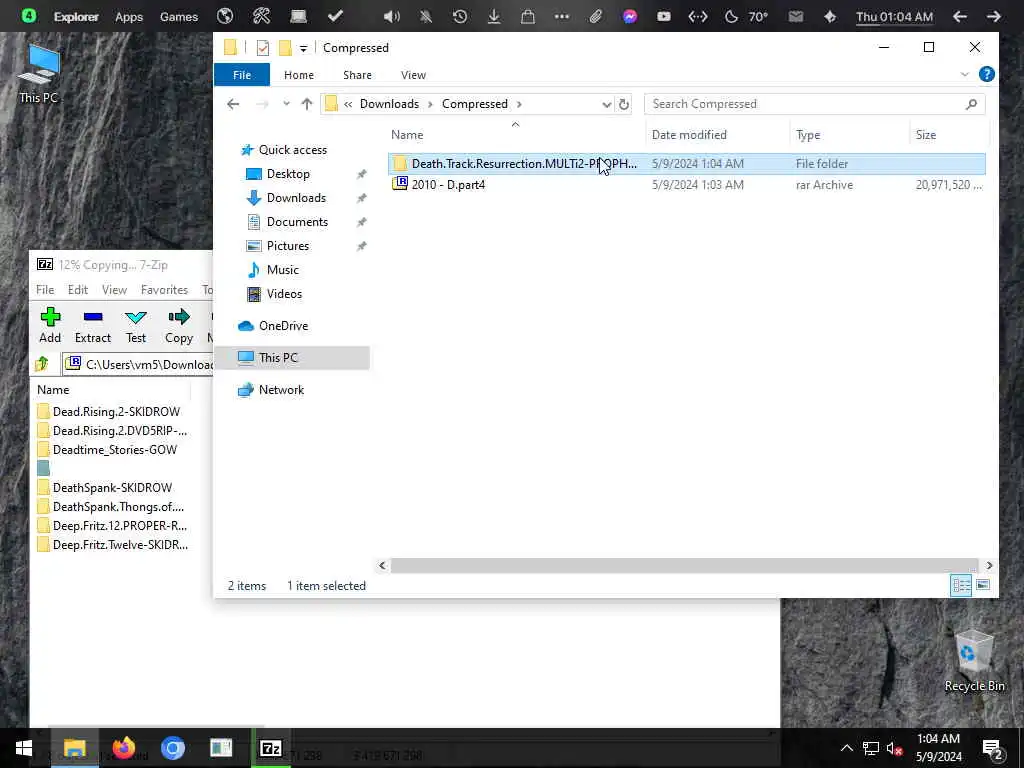Open the Windows Start menu

point(24,748)
